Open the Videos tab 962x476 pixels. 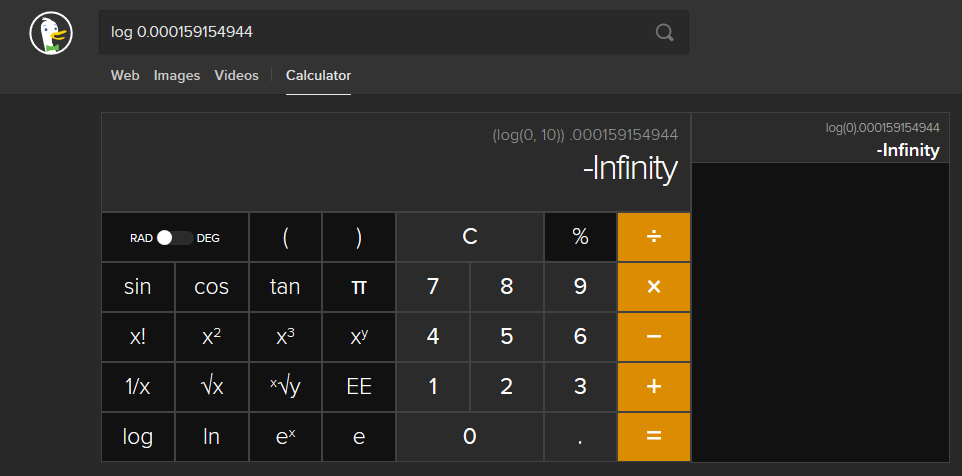pyautogui.click(x=237, y=75)
